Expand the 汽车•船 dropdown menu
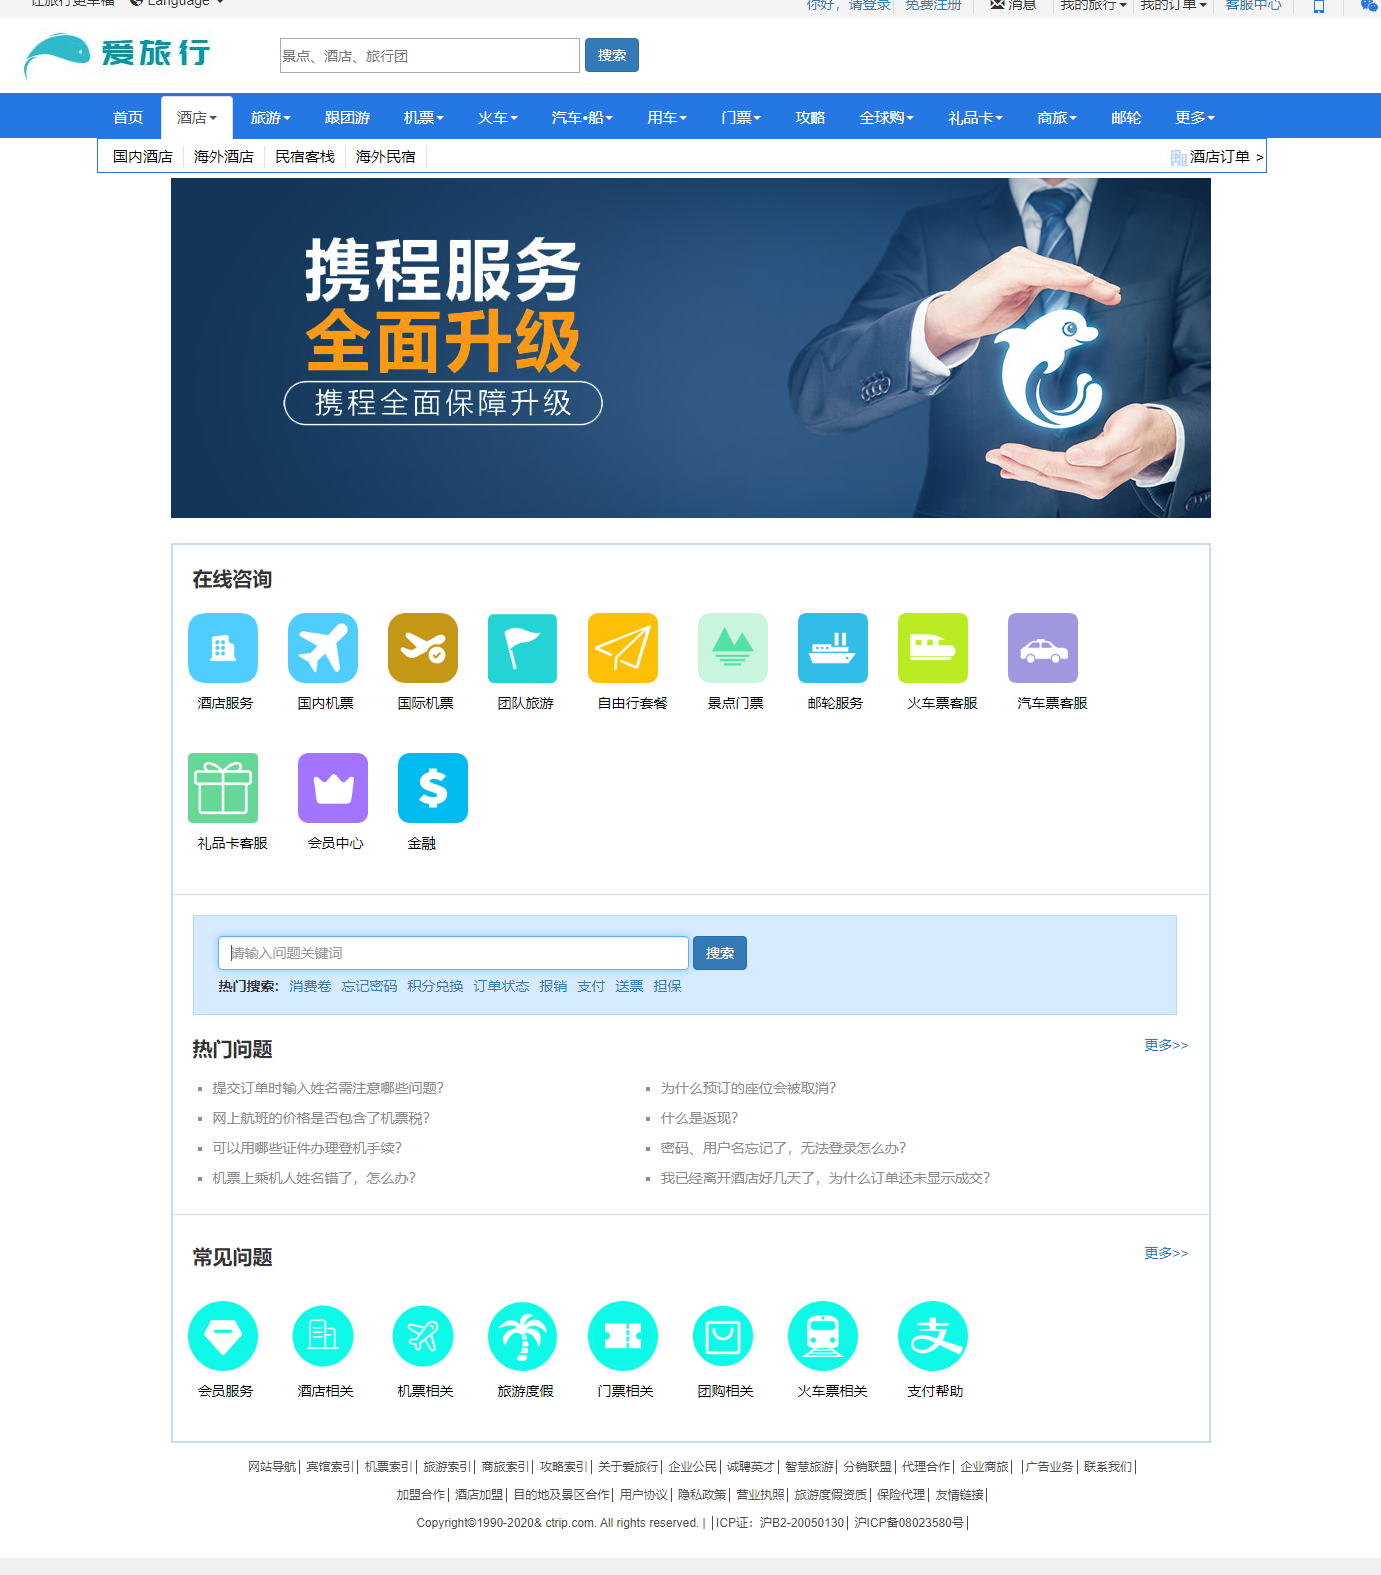 [582, 117]
